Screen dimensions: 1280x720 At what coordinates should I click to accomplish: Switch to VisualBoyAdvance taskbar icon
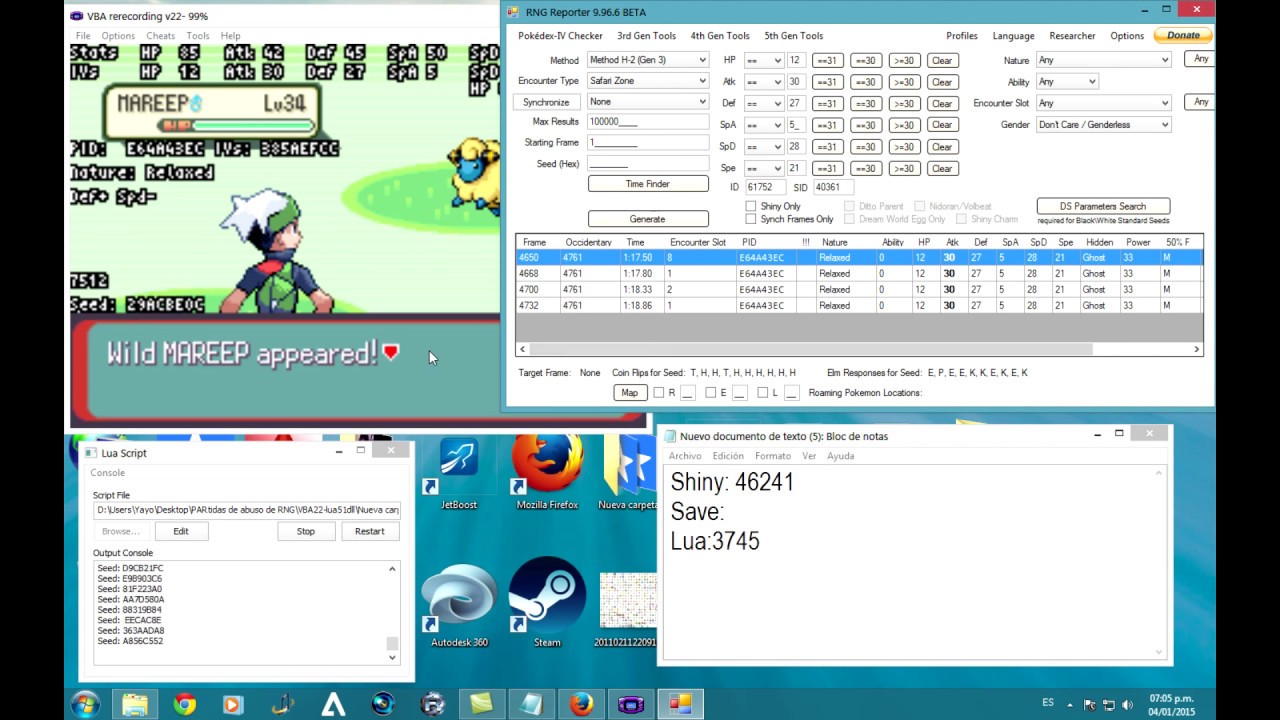pos(631,704)
